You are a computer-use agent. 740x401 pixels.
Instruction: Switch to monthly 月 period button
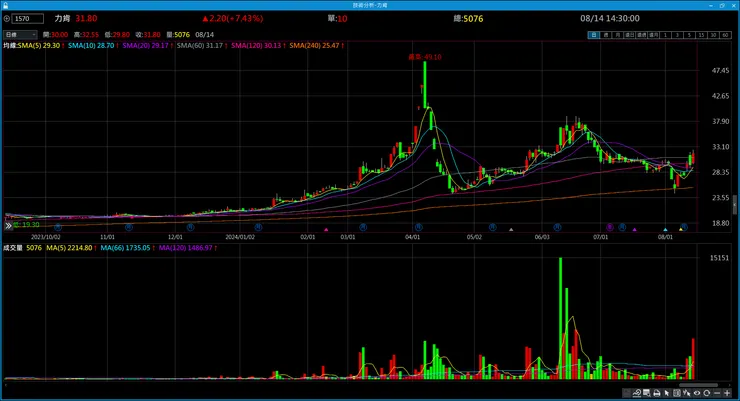click(618, 35)
